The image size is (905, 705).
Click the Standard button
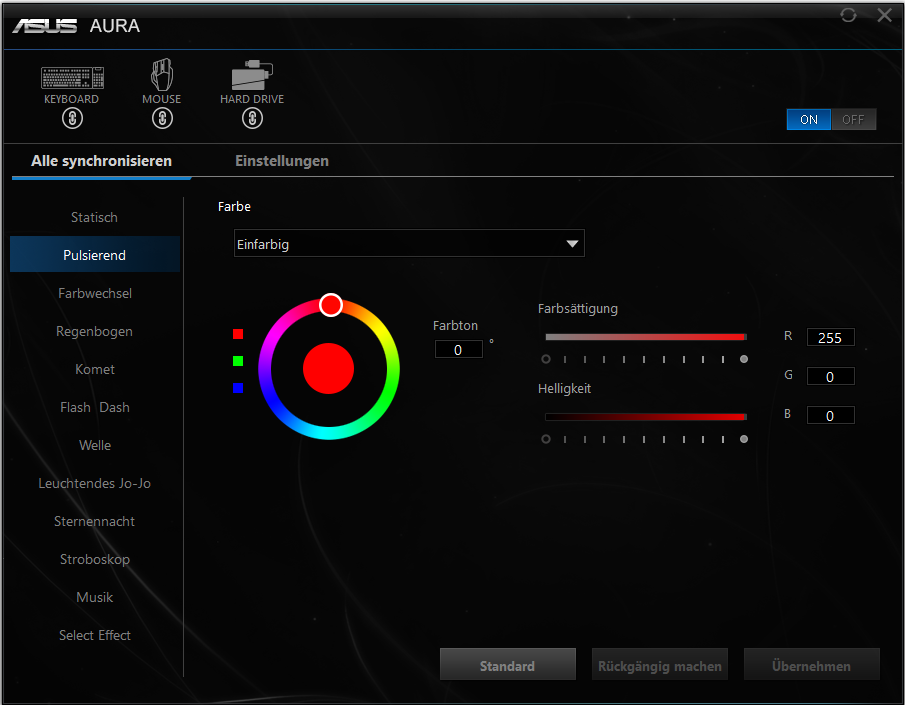click(x=507, y=665)
